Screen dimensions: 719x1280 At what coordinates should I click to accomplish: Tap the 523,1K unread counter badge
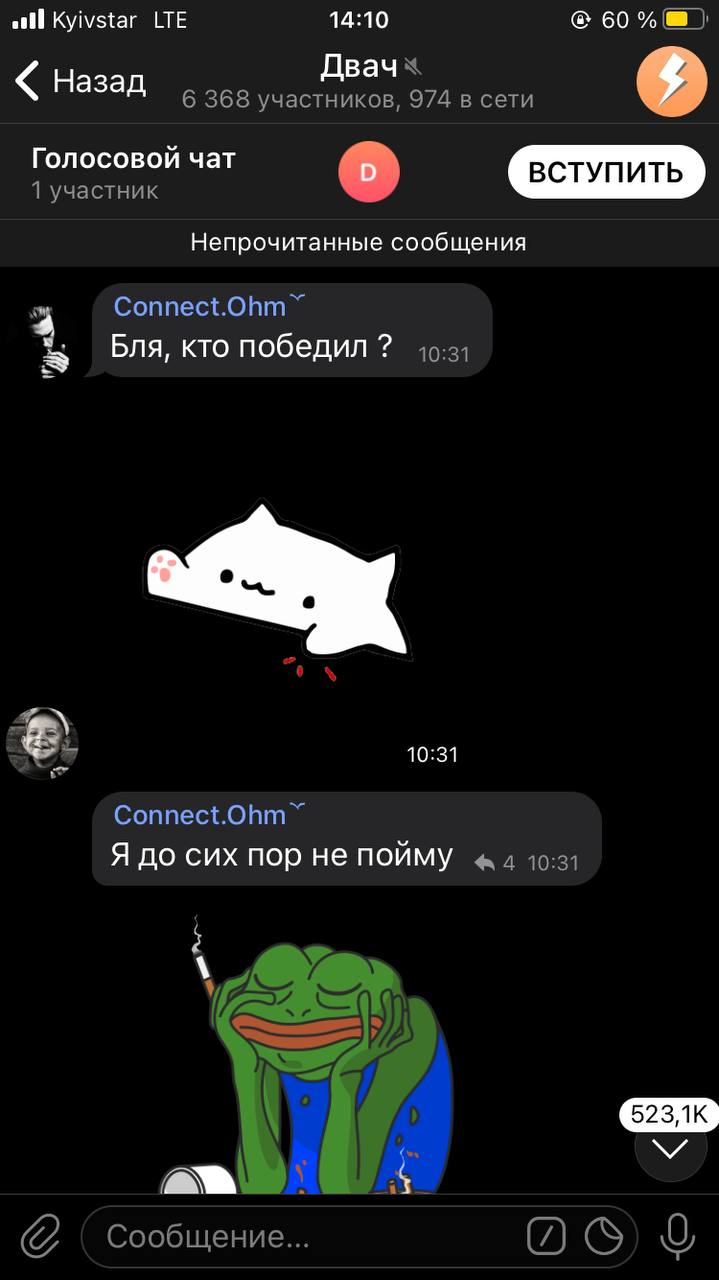click(x=670, y=1113)
